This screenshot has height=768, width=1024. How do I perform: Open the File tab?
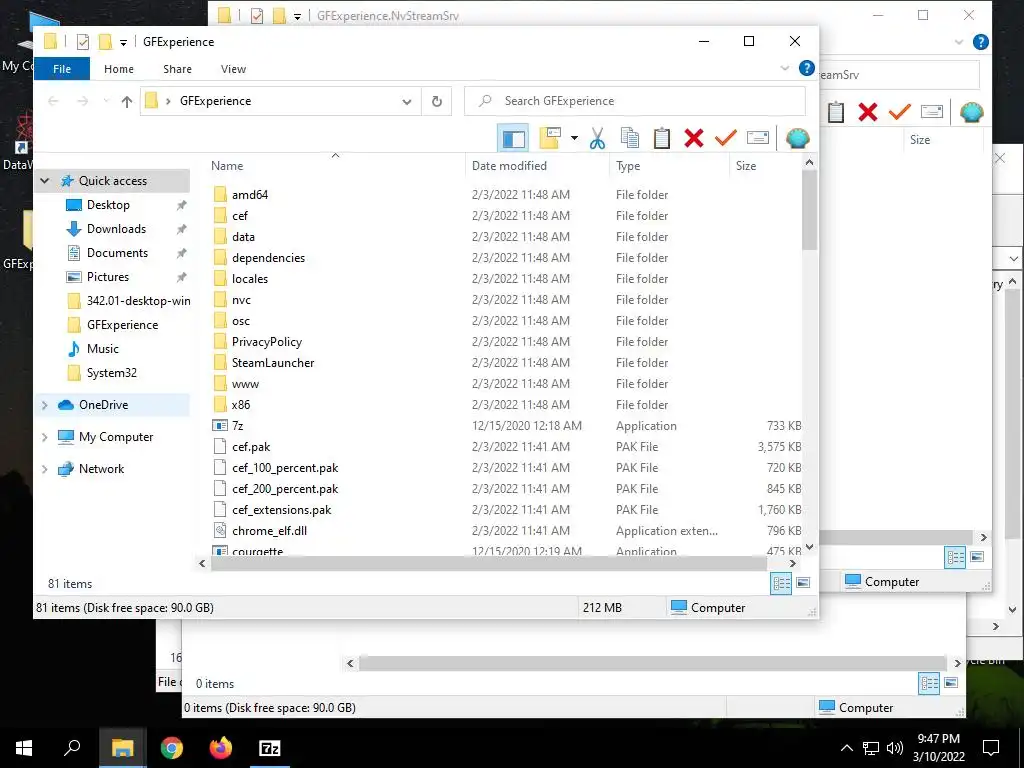point(62,69)
